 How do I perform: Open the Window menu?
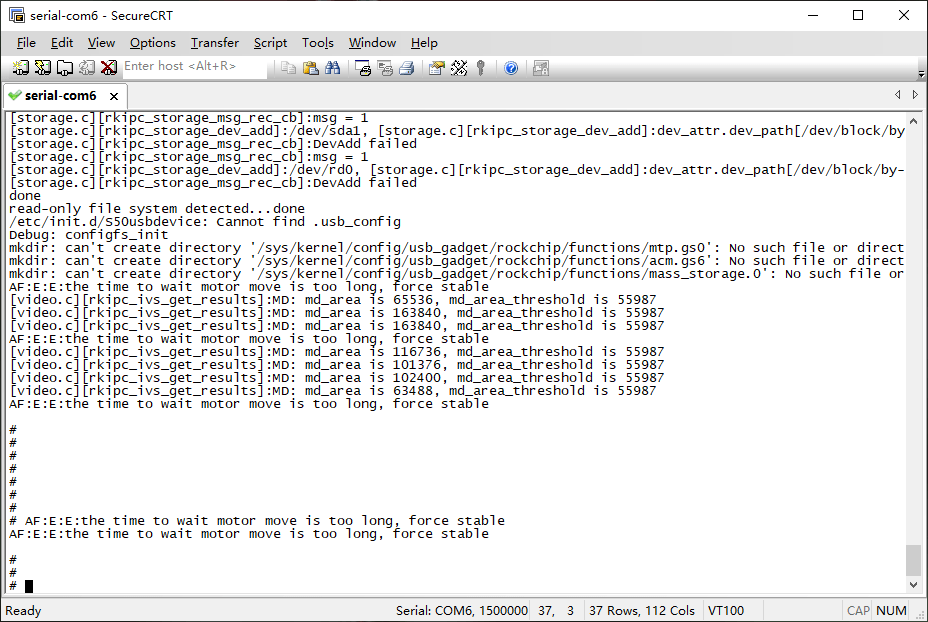tap(372, 43)
